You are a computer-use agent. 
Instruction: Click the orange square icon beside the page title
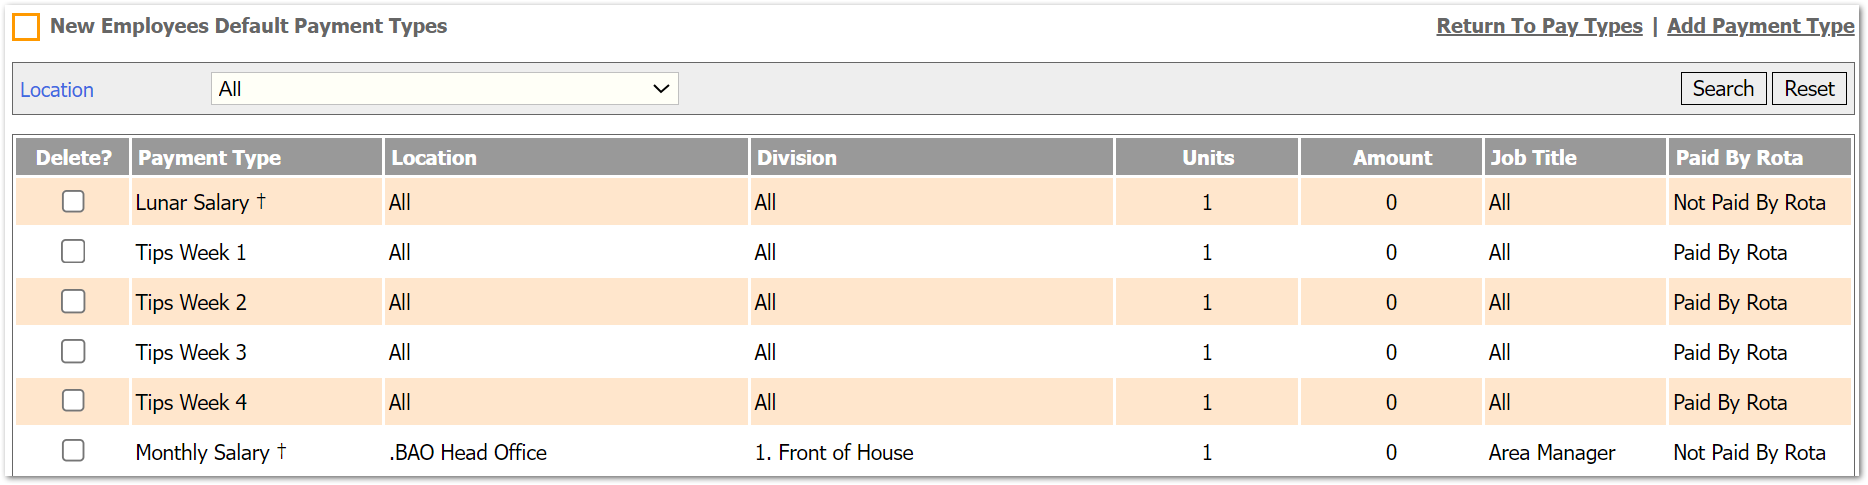26,27
